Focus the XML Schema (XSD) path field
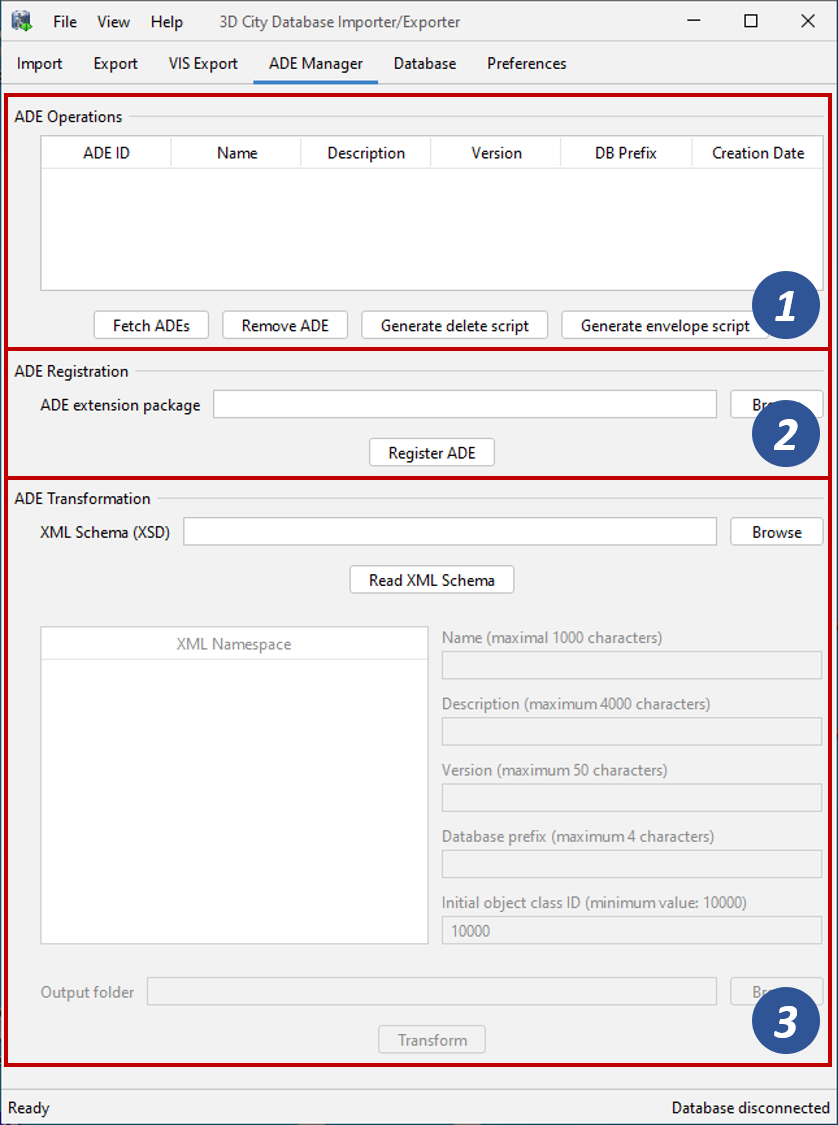The image size is (838, 1125). (450, 532)
